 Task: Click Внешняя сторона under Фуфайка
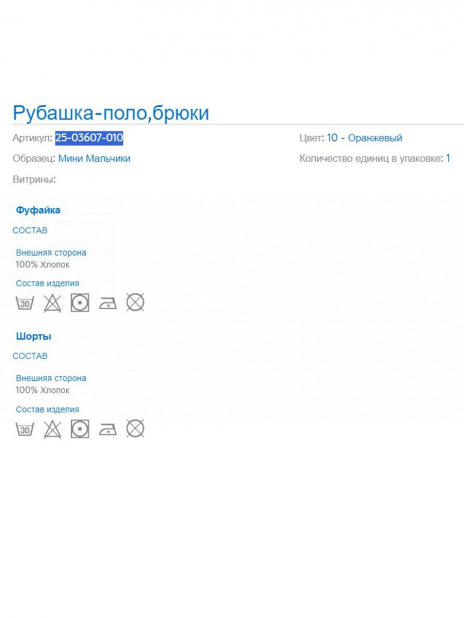click(x=51, y=253)
